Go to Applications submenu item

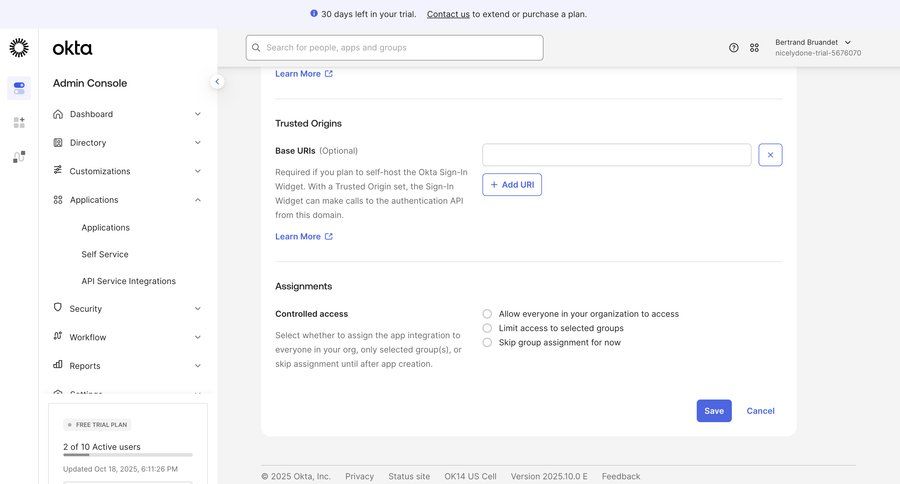coord(106,227)
